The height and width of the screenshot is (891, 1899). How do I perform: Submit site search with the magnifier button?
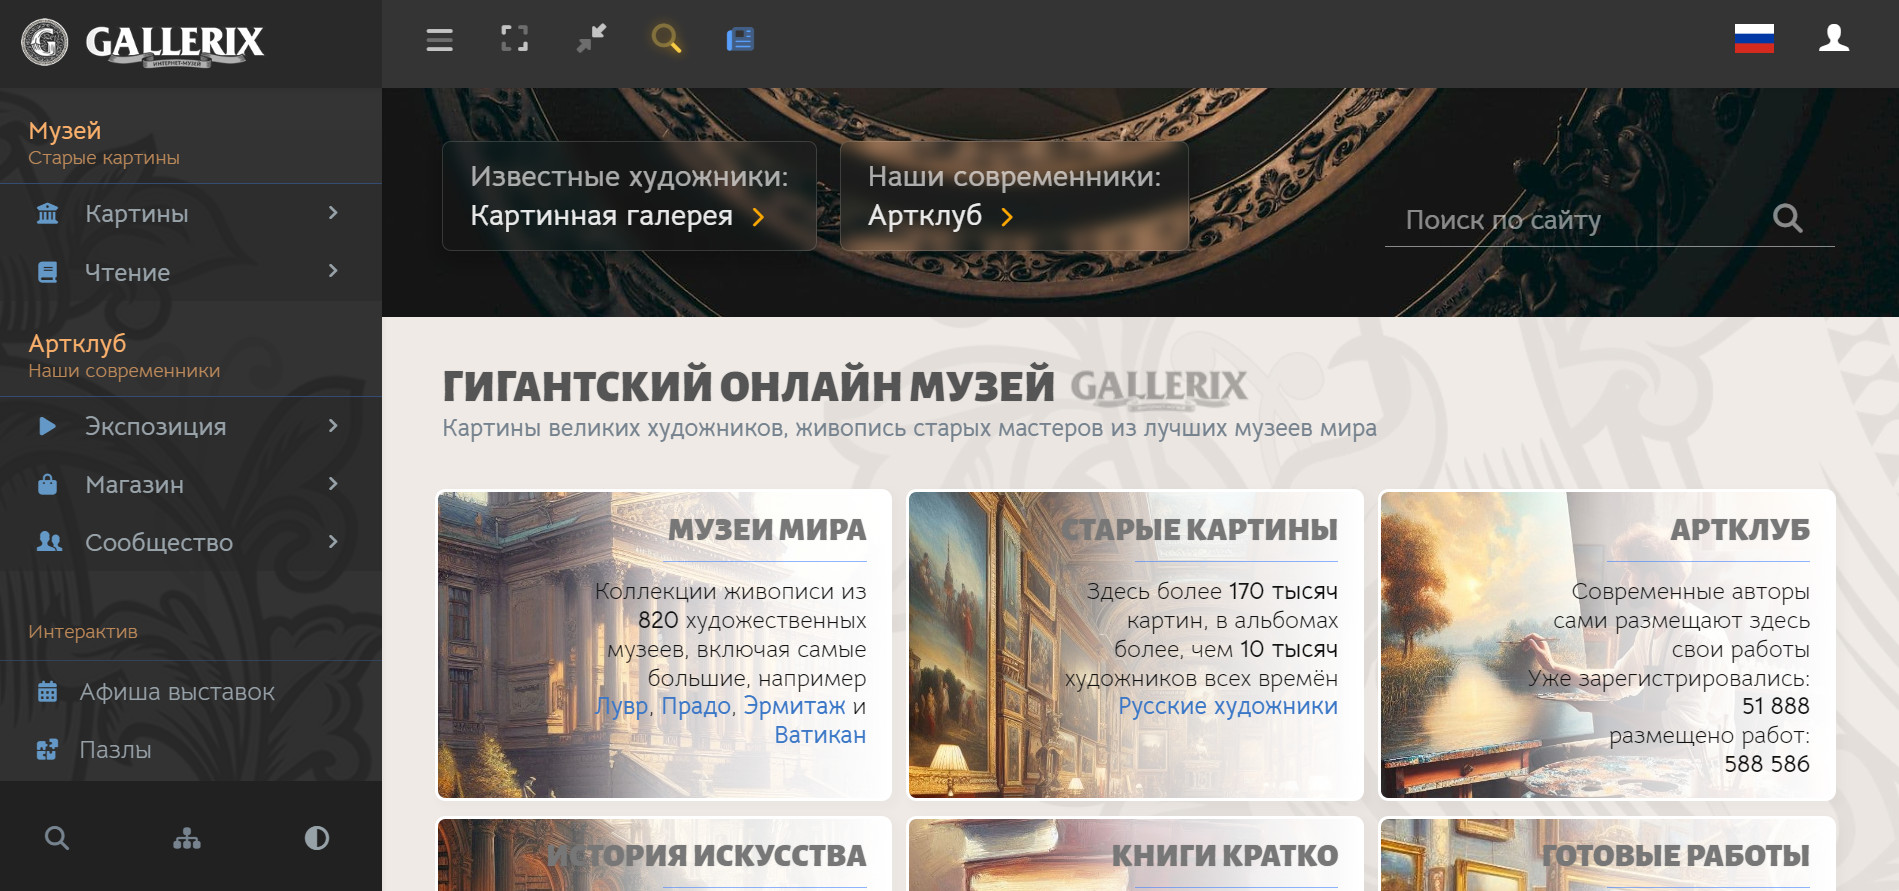click(1787, 218)
